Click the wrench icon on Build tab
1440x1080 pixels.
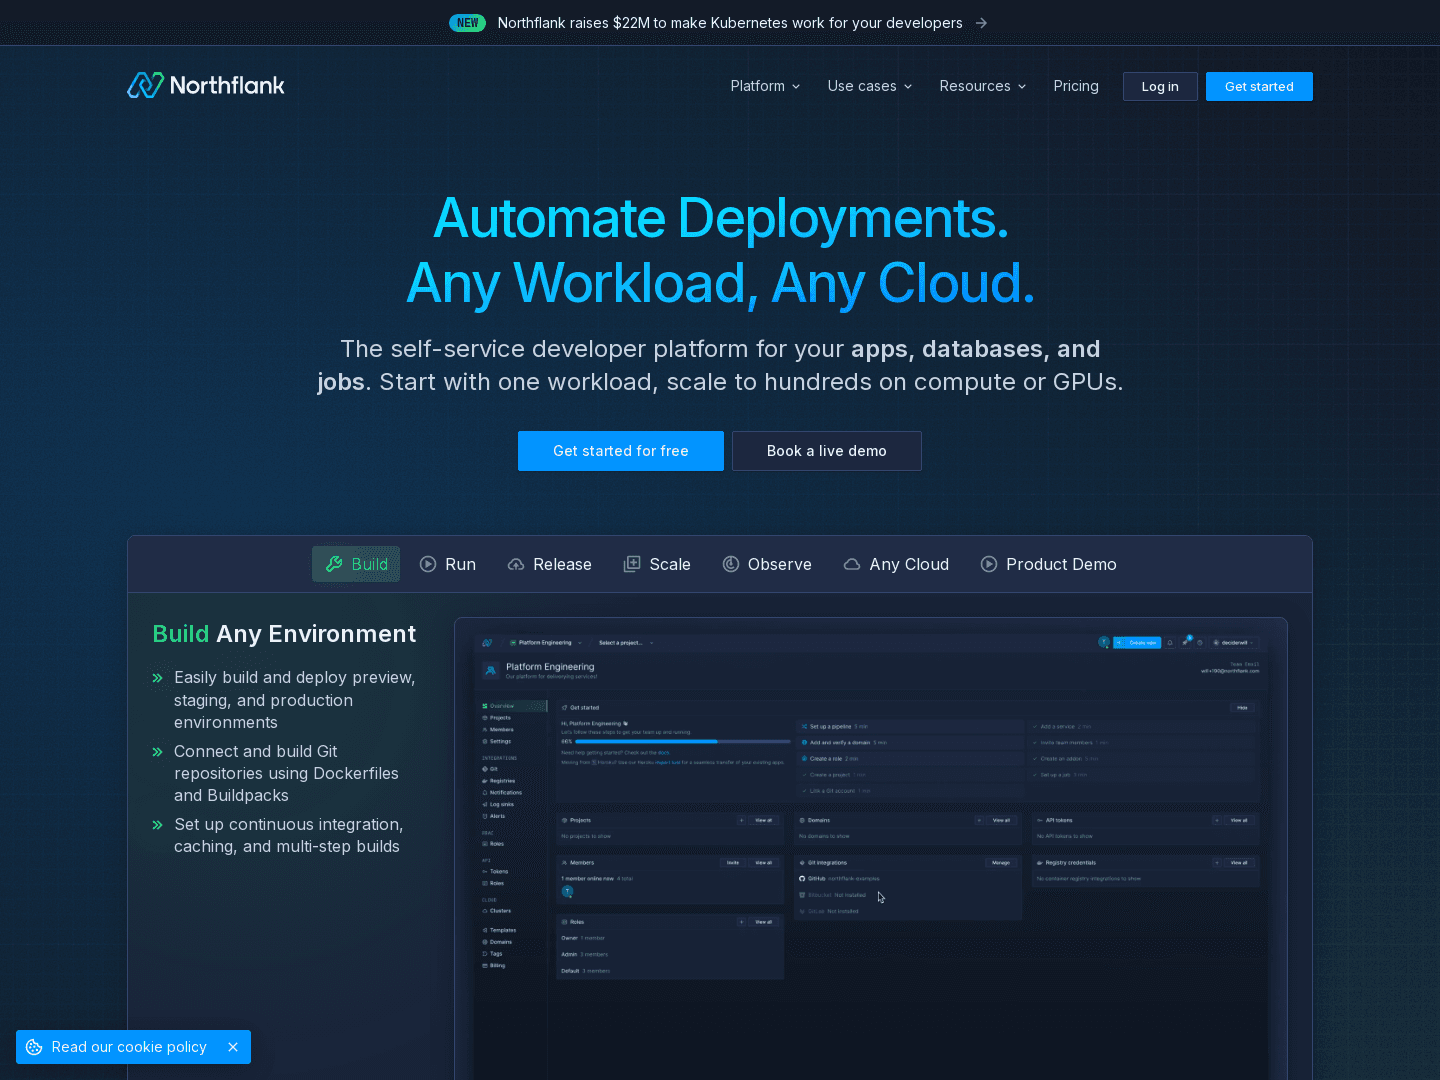[x=334, y=564]
